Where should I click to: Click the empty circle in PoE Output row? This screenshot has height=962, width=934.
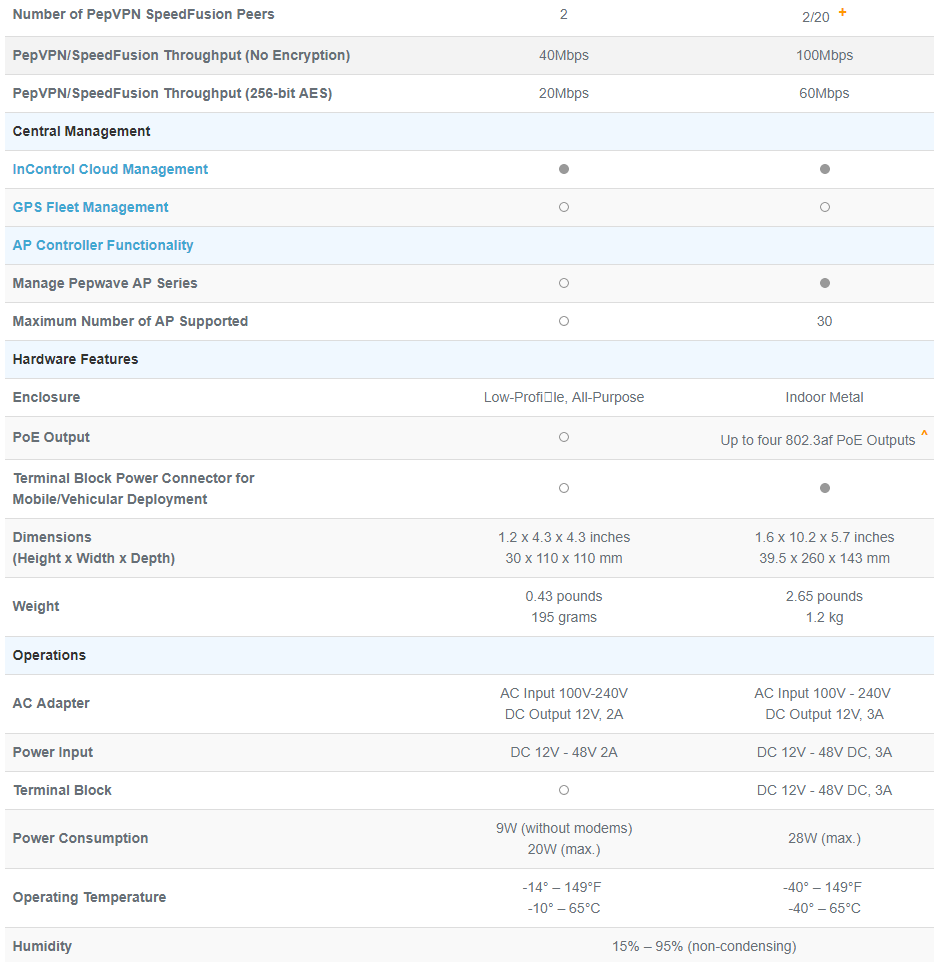click(564, 437)
